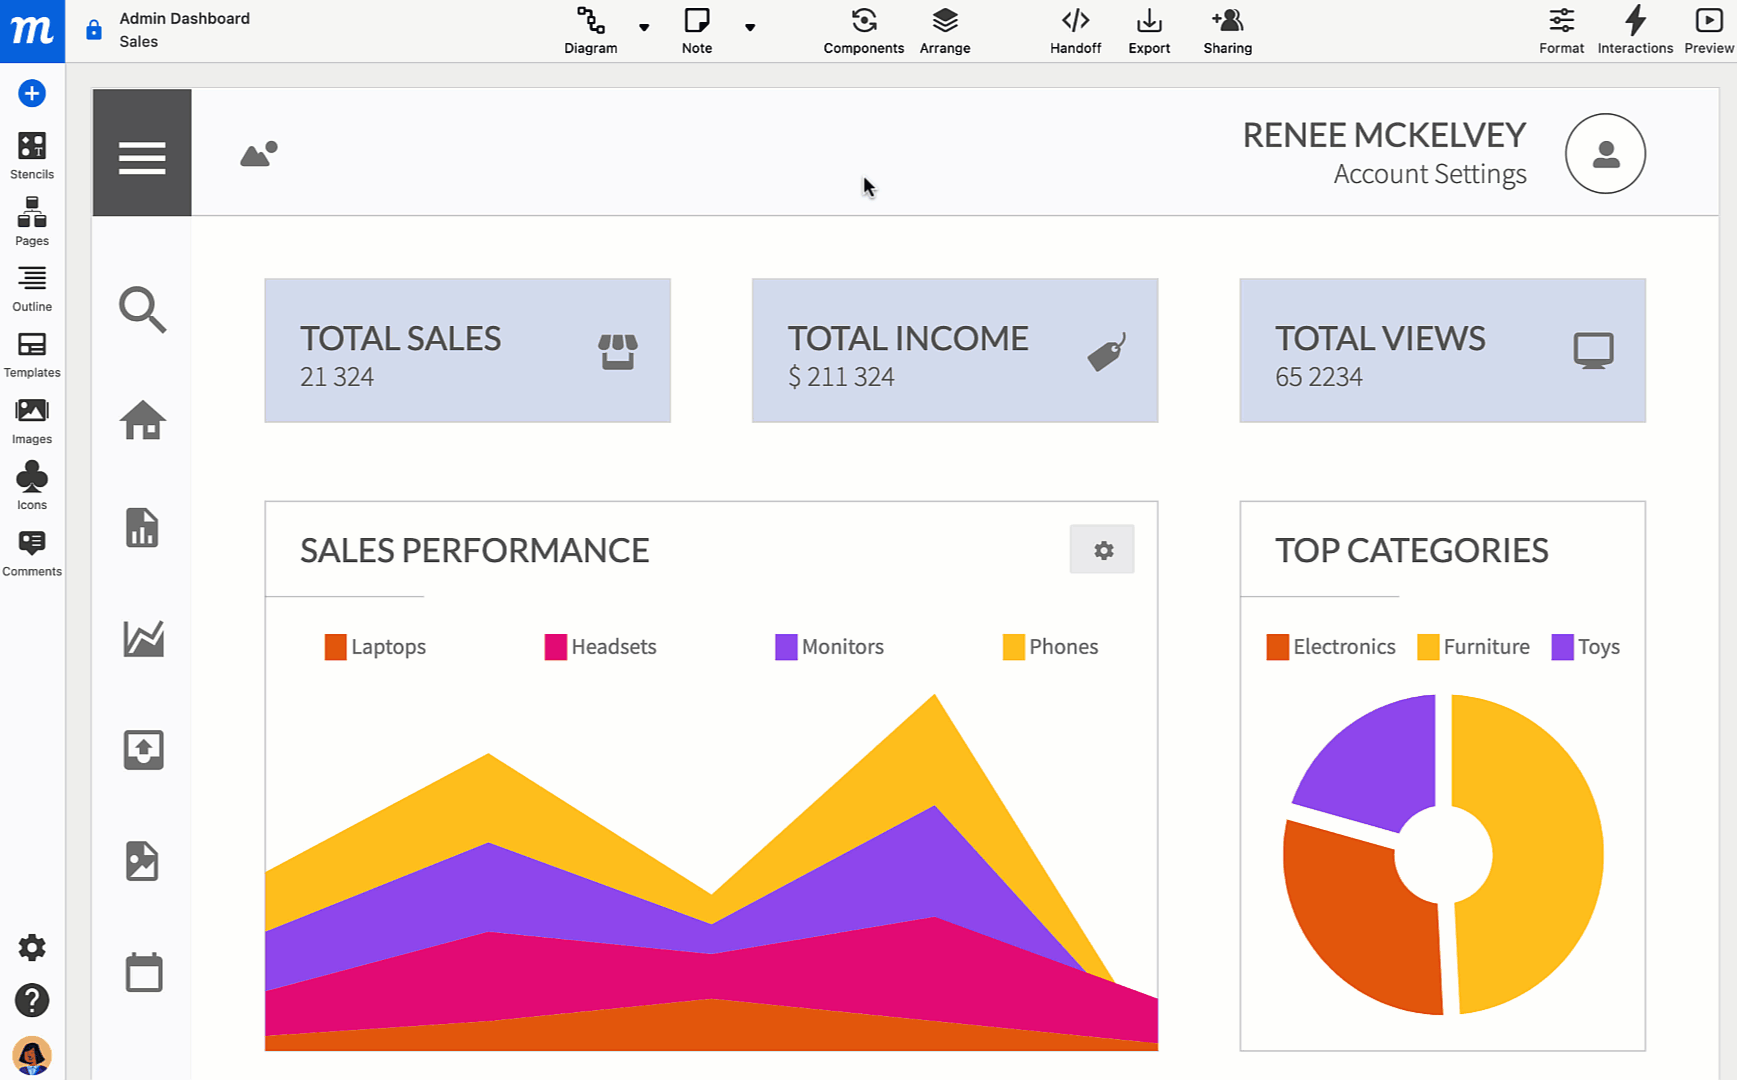The height and width of the screenshot is (1080, 1737).
Task: Show the Outline panel
Action: pos(32,288)
